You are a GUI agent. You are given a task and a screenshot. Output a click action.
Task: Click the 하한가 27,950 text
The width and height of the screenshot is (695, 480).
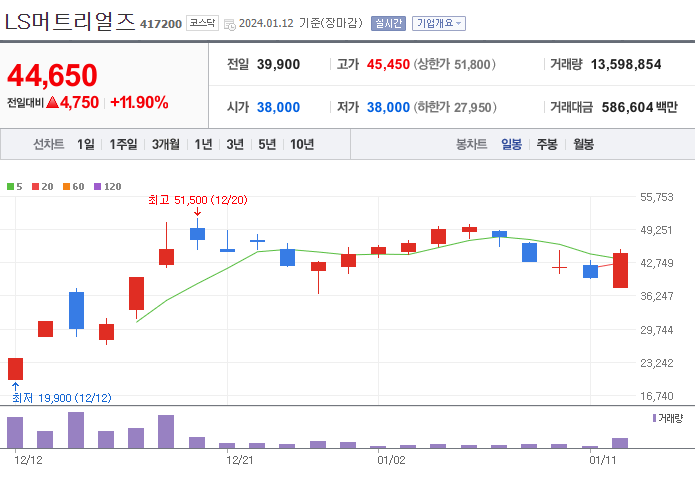pos(455,107)
